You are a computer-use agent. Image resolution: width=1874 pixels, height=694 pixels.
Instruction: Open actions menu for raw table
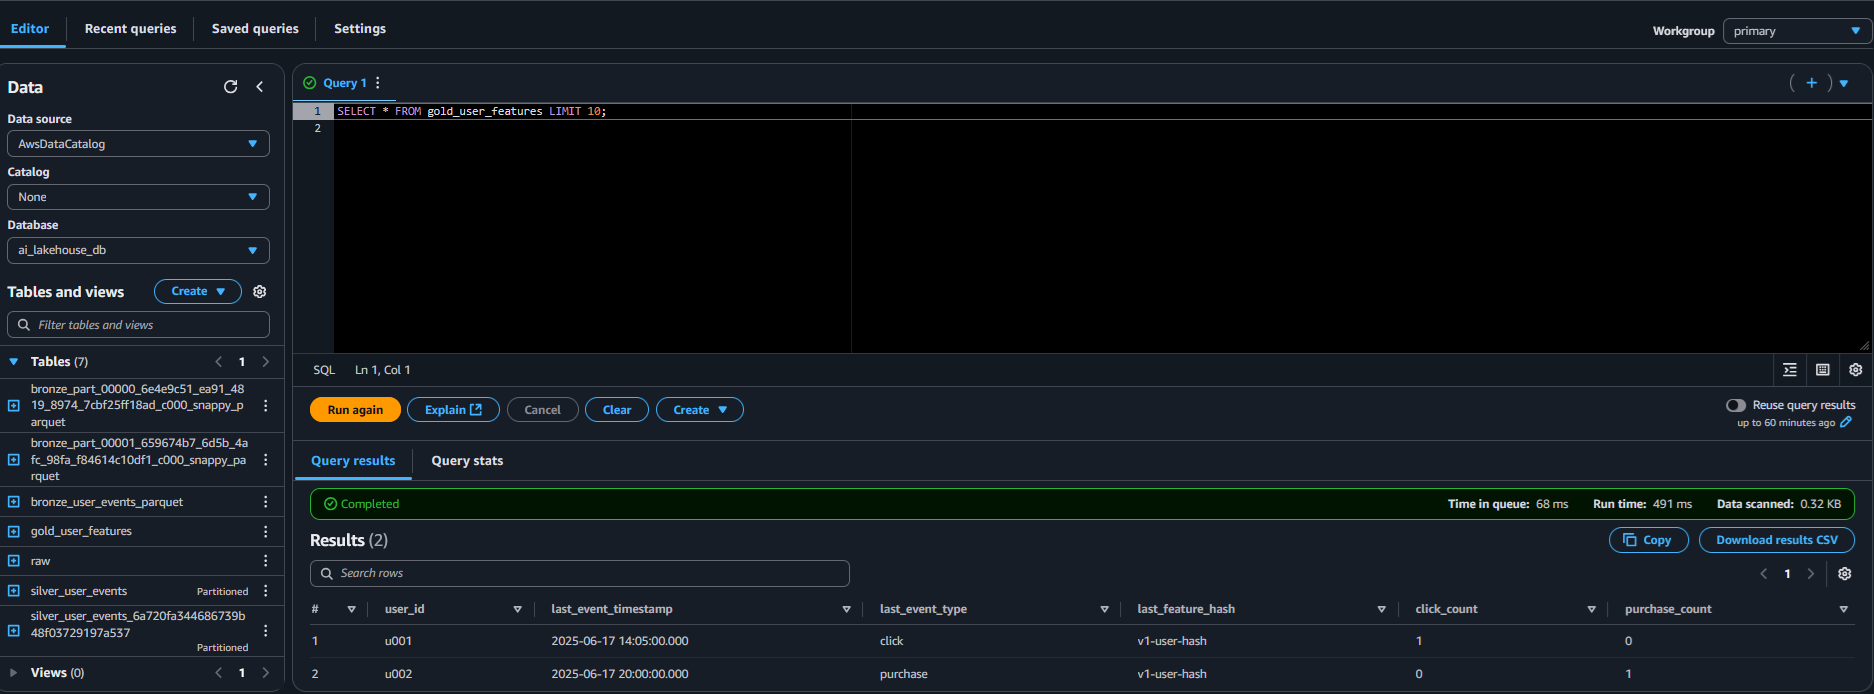point(266,561)
